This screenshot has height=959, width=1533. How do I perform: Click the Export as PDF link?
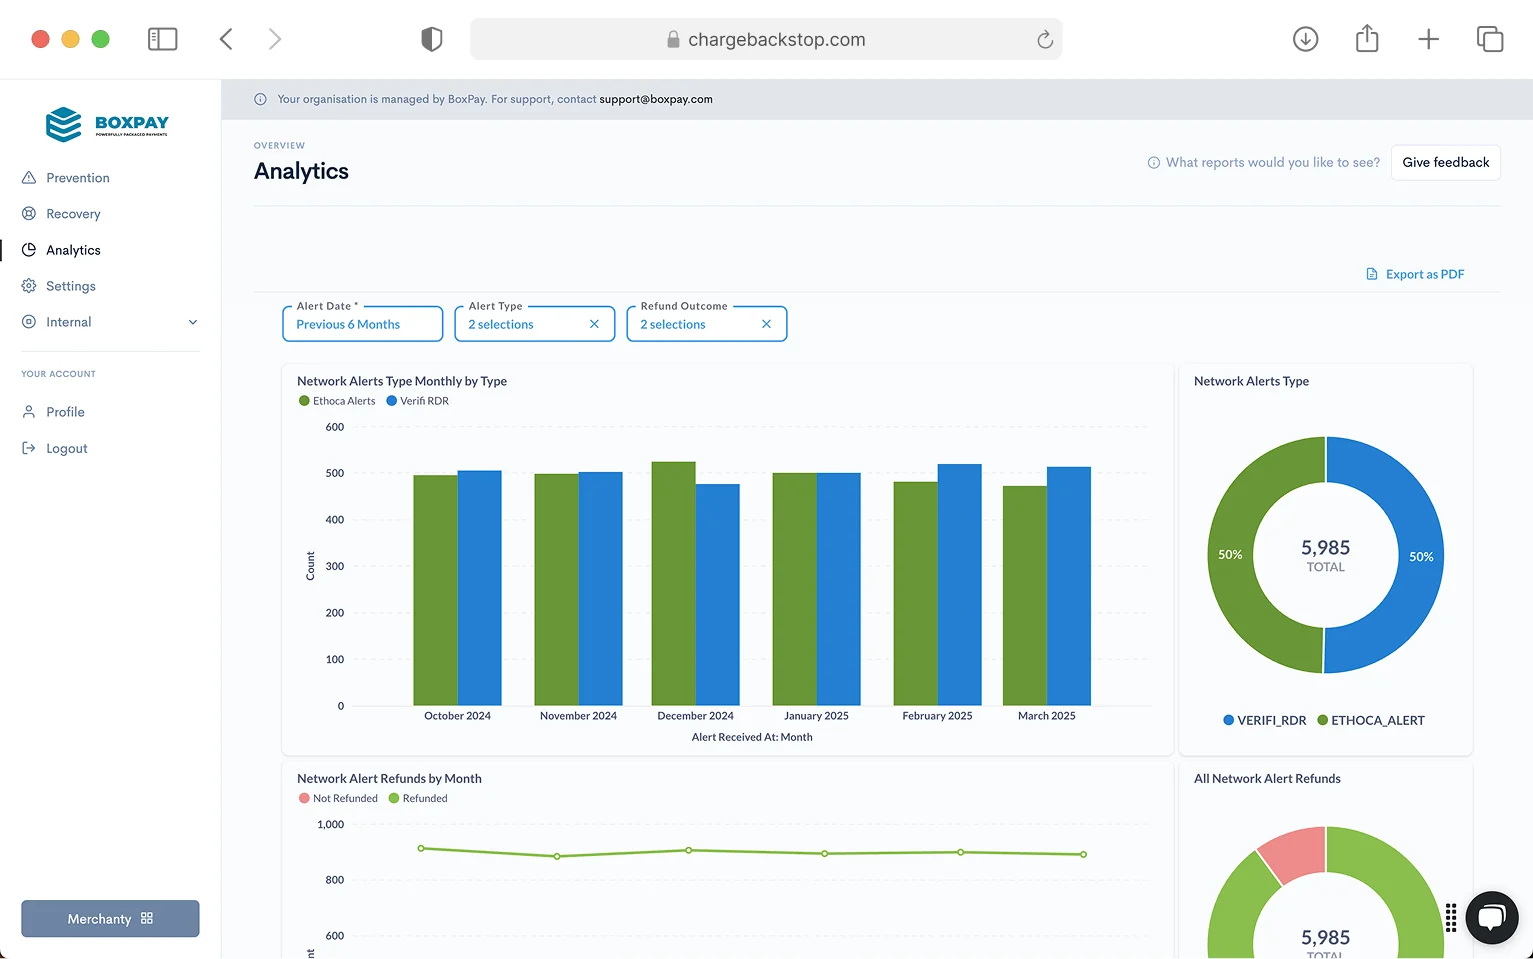coord(1415,274)
